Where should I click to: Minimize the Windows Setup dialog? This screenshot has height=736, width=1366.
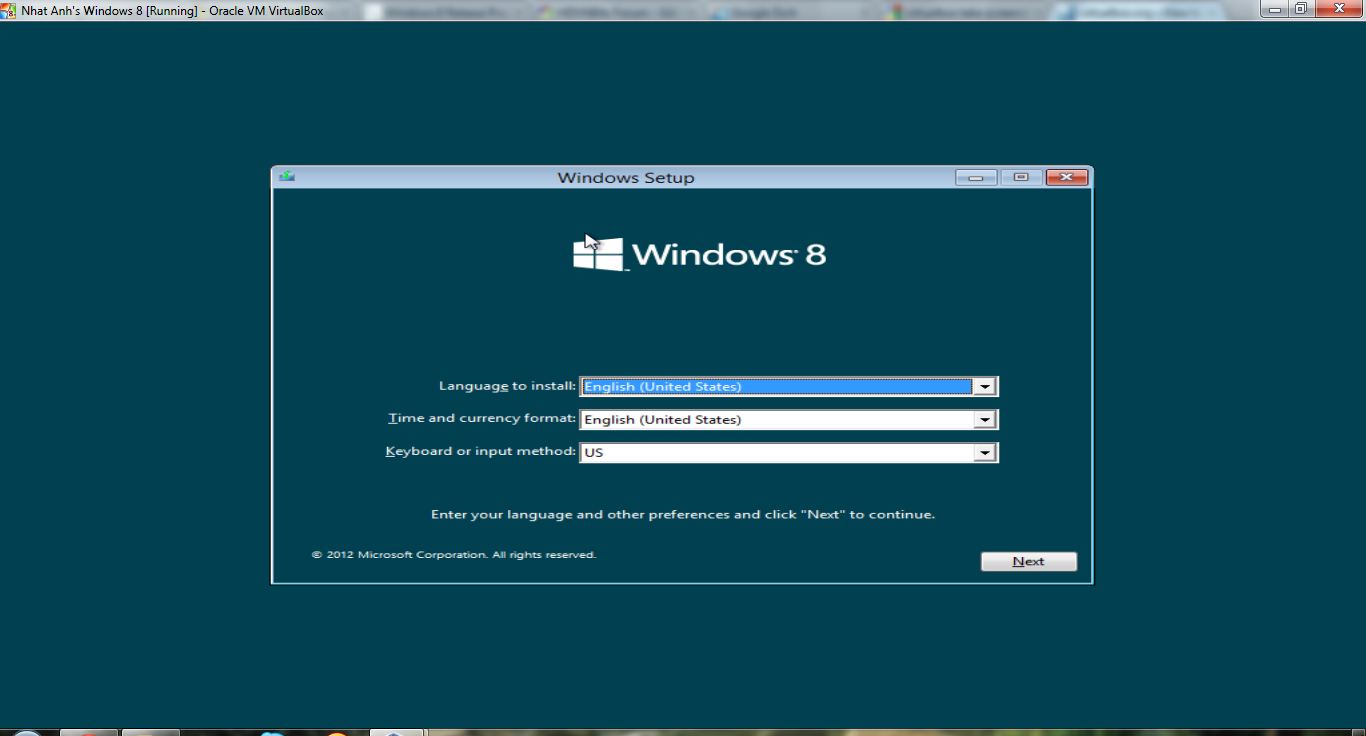(975, 177)
